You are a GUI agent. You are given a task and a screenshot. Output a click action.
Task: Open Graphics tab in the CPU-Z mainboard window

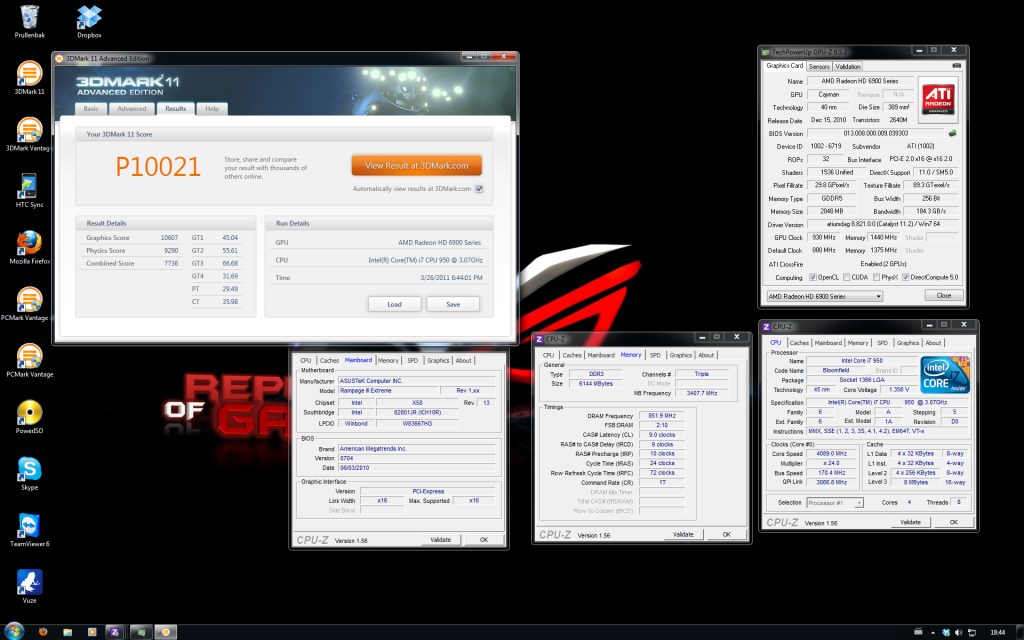pos(438,360)
